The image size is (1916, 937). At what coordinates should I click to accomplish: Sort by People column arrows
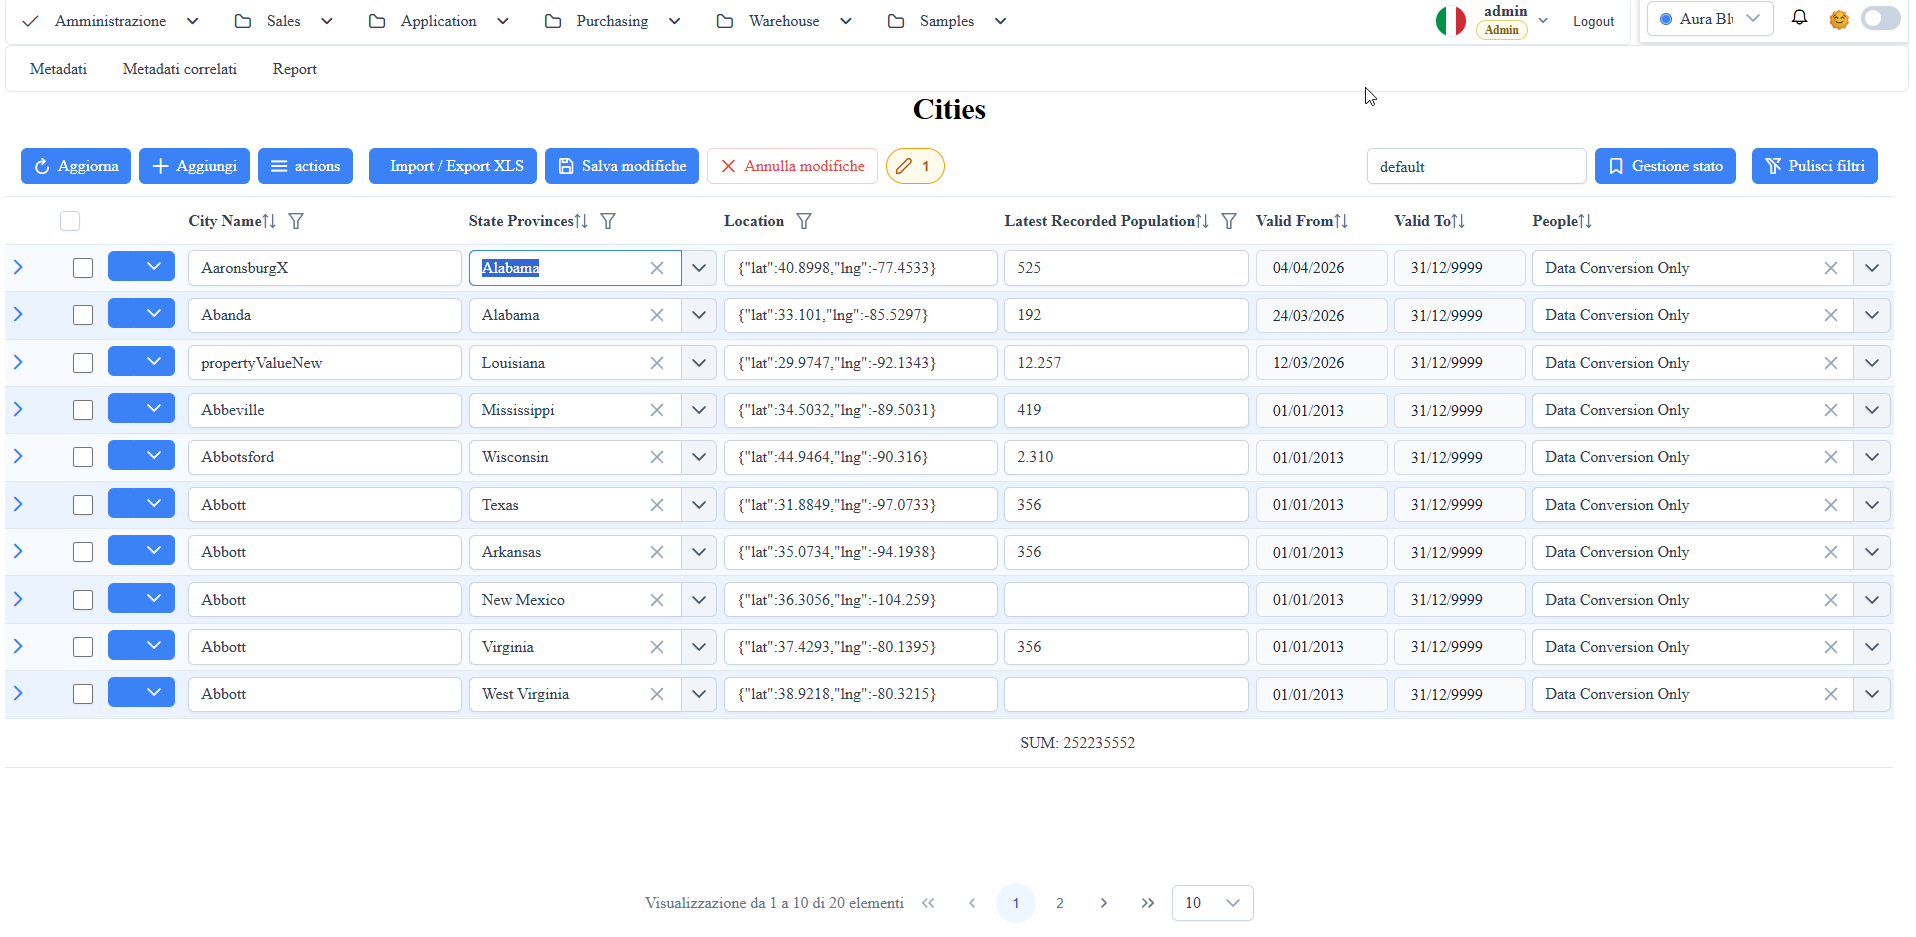coord(1585,221)
